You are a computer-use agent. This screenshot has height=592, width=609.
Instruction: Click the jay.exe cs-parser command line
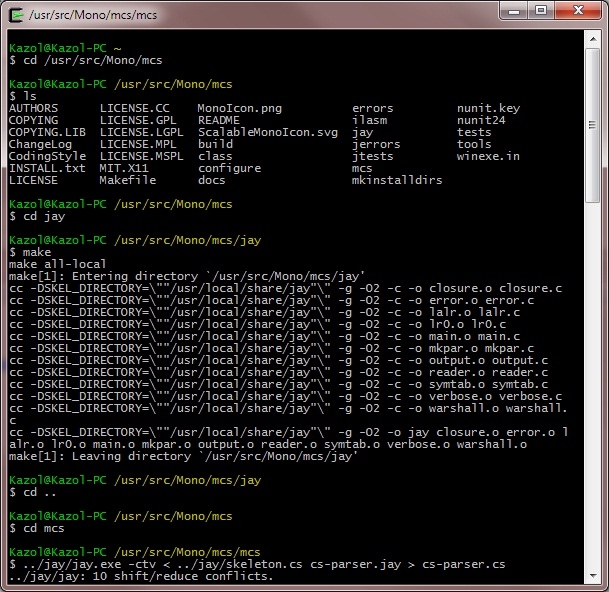pos(257,564)
